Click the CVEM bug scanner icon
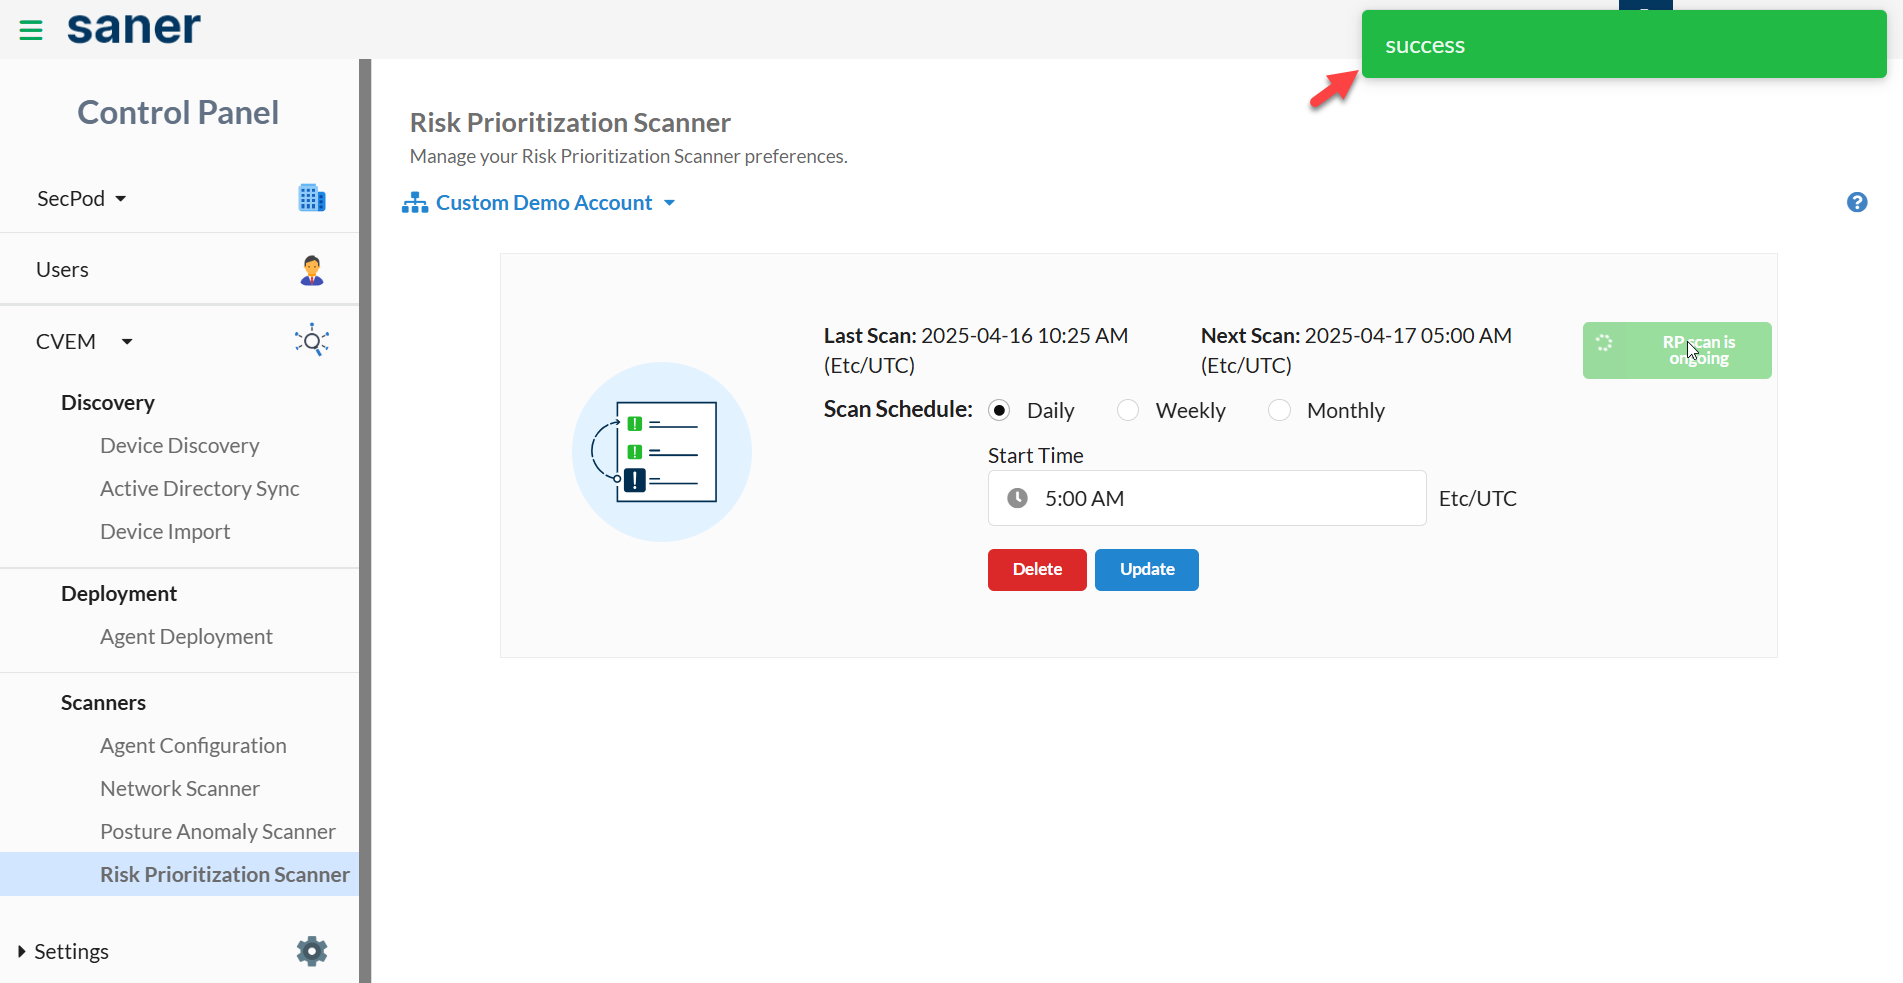This screenshot has height=983, width=1903. (312, 341)
